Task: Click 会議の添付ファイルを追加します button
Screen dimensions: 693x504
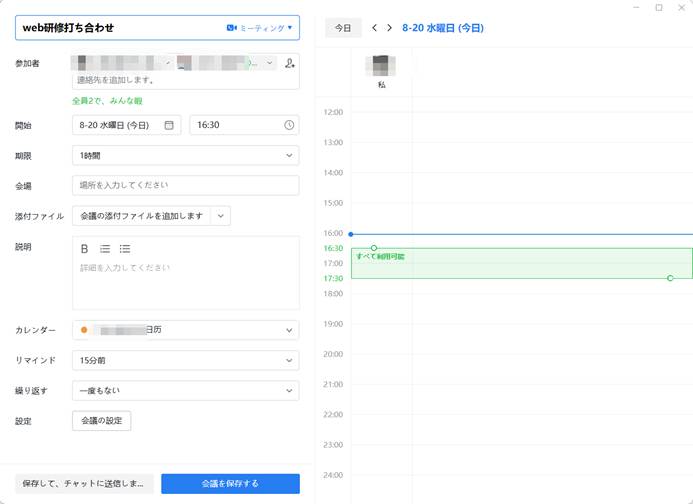Action: tap(141, 216)
